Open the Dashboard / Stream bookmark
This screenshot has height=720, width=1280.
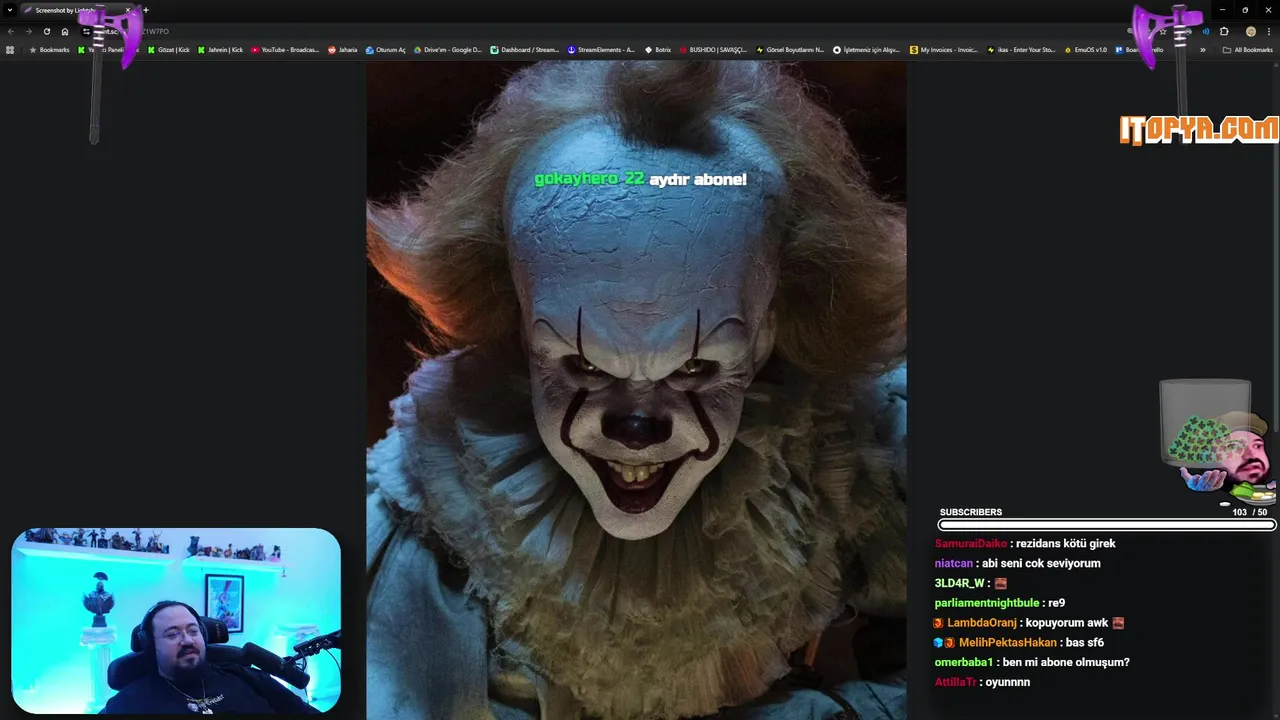click(x=524, y=50)
